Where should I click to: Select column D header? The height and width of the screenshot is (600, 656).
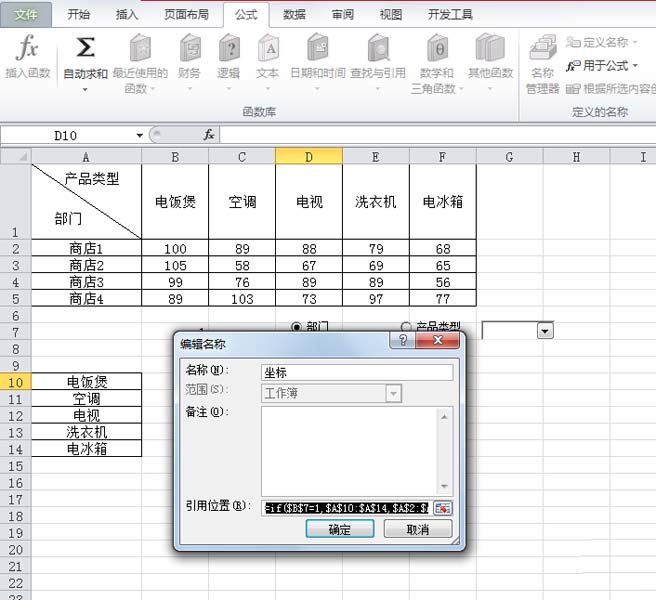pos(309,157)
